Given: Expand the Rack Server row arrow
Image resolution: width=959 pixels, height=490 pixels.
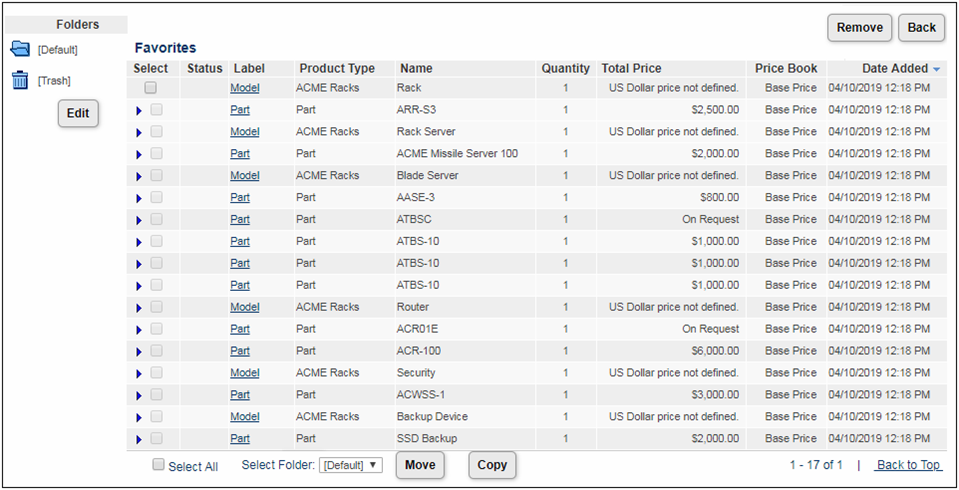Looking at the screenshot, I should (139, 132).
